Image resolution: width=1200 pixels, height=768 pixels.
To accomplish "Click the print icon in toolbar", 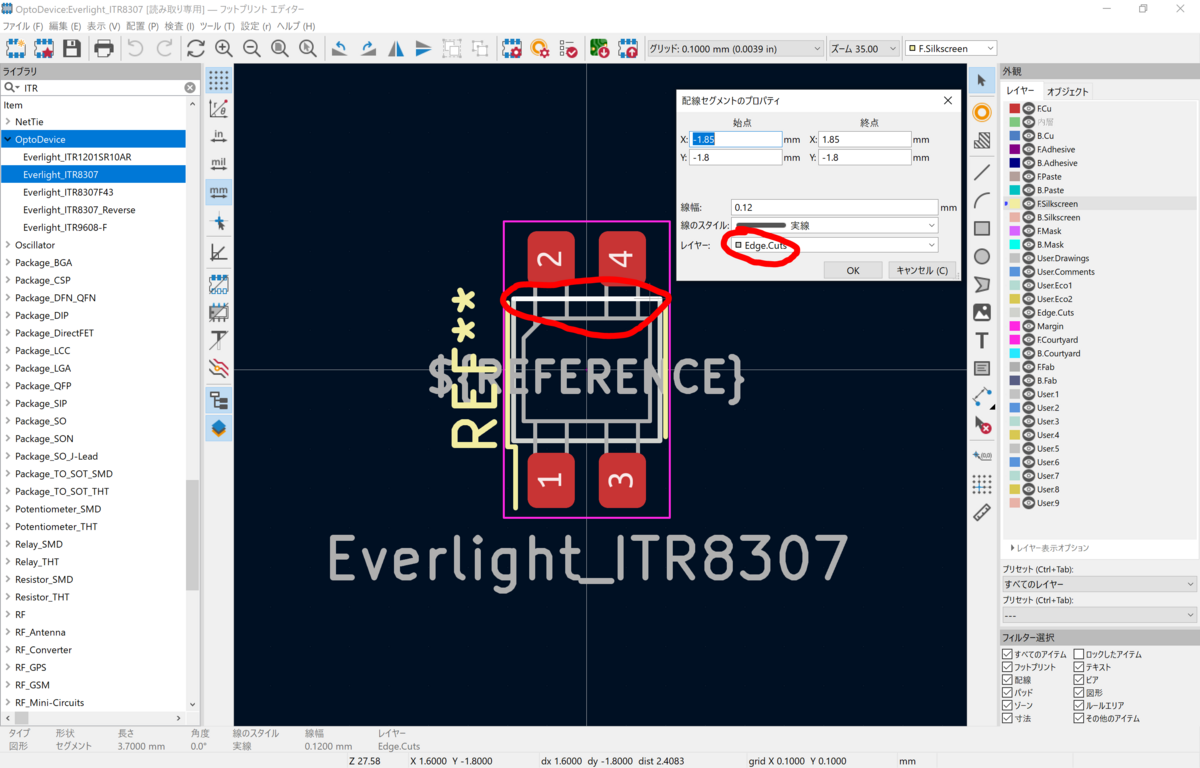I will [x=104, y=48].
